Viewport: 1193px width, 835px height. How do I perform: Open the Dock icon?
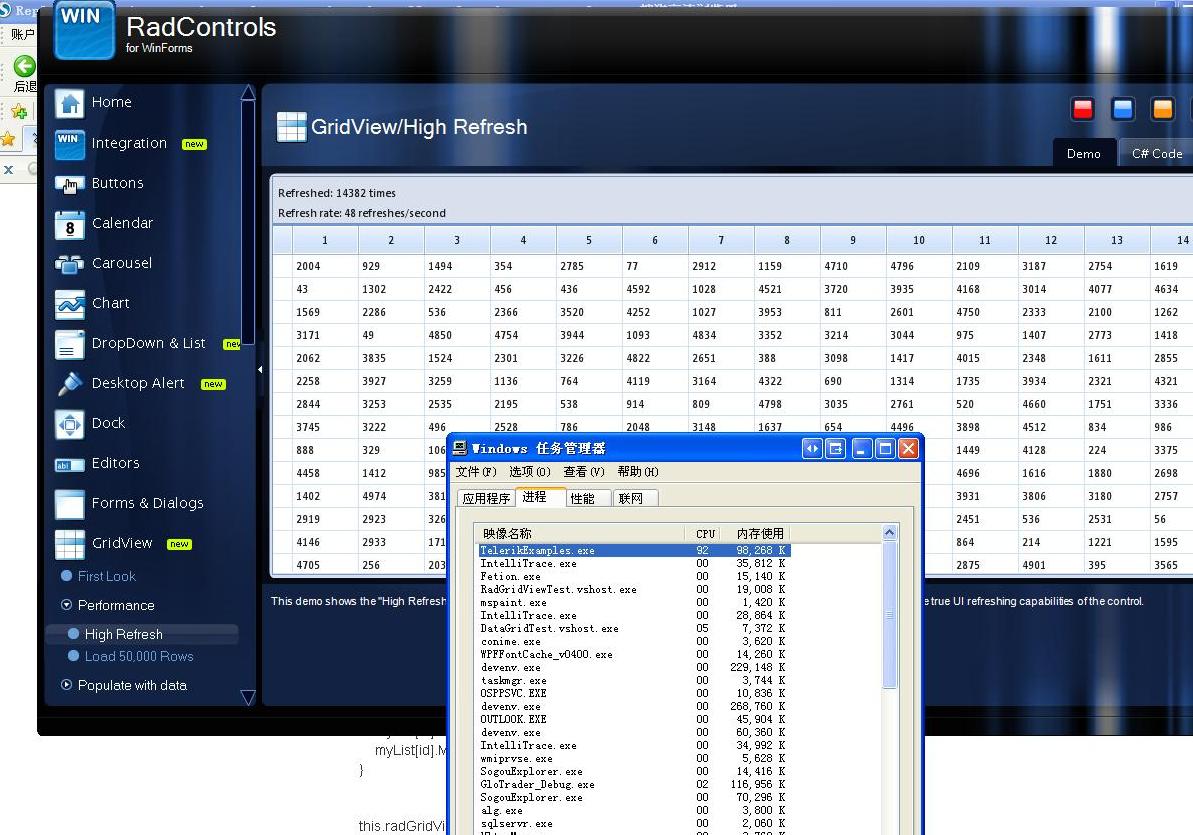coord(69,424)
